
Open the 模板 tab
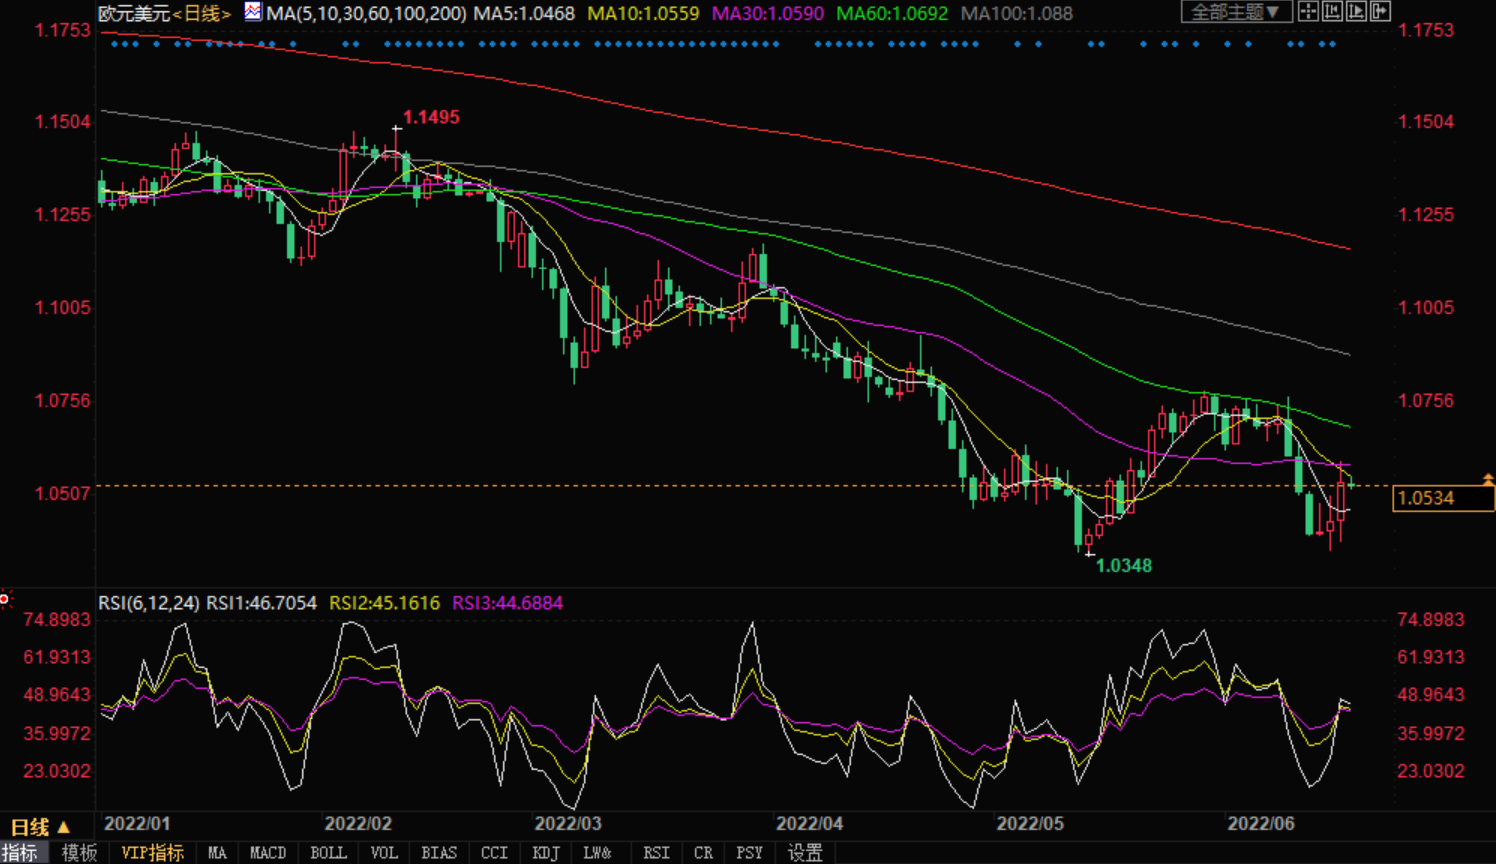(79, 853)
